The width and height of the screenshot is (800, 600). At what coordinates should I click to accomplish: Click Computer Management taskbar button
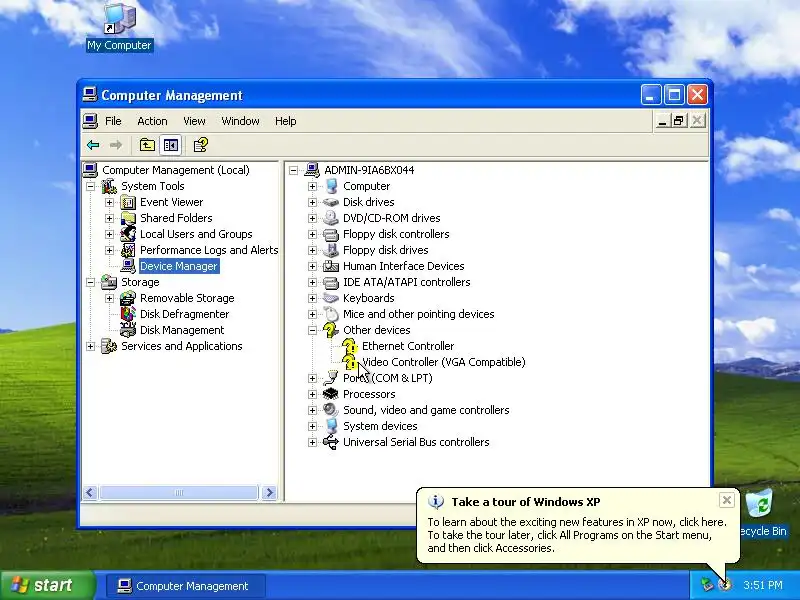tap(186, 586)
